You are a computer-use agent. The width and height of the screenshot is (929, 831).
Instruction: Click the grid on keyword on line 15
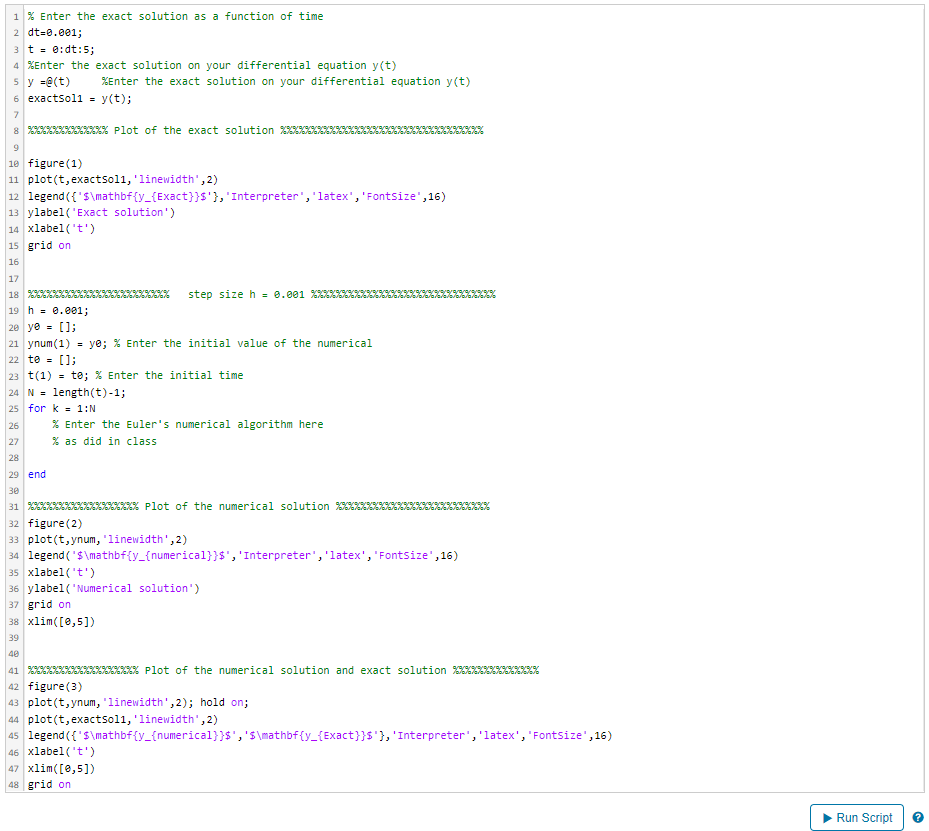(x=48, y=245)
